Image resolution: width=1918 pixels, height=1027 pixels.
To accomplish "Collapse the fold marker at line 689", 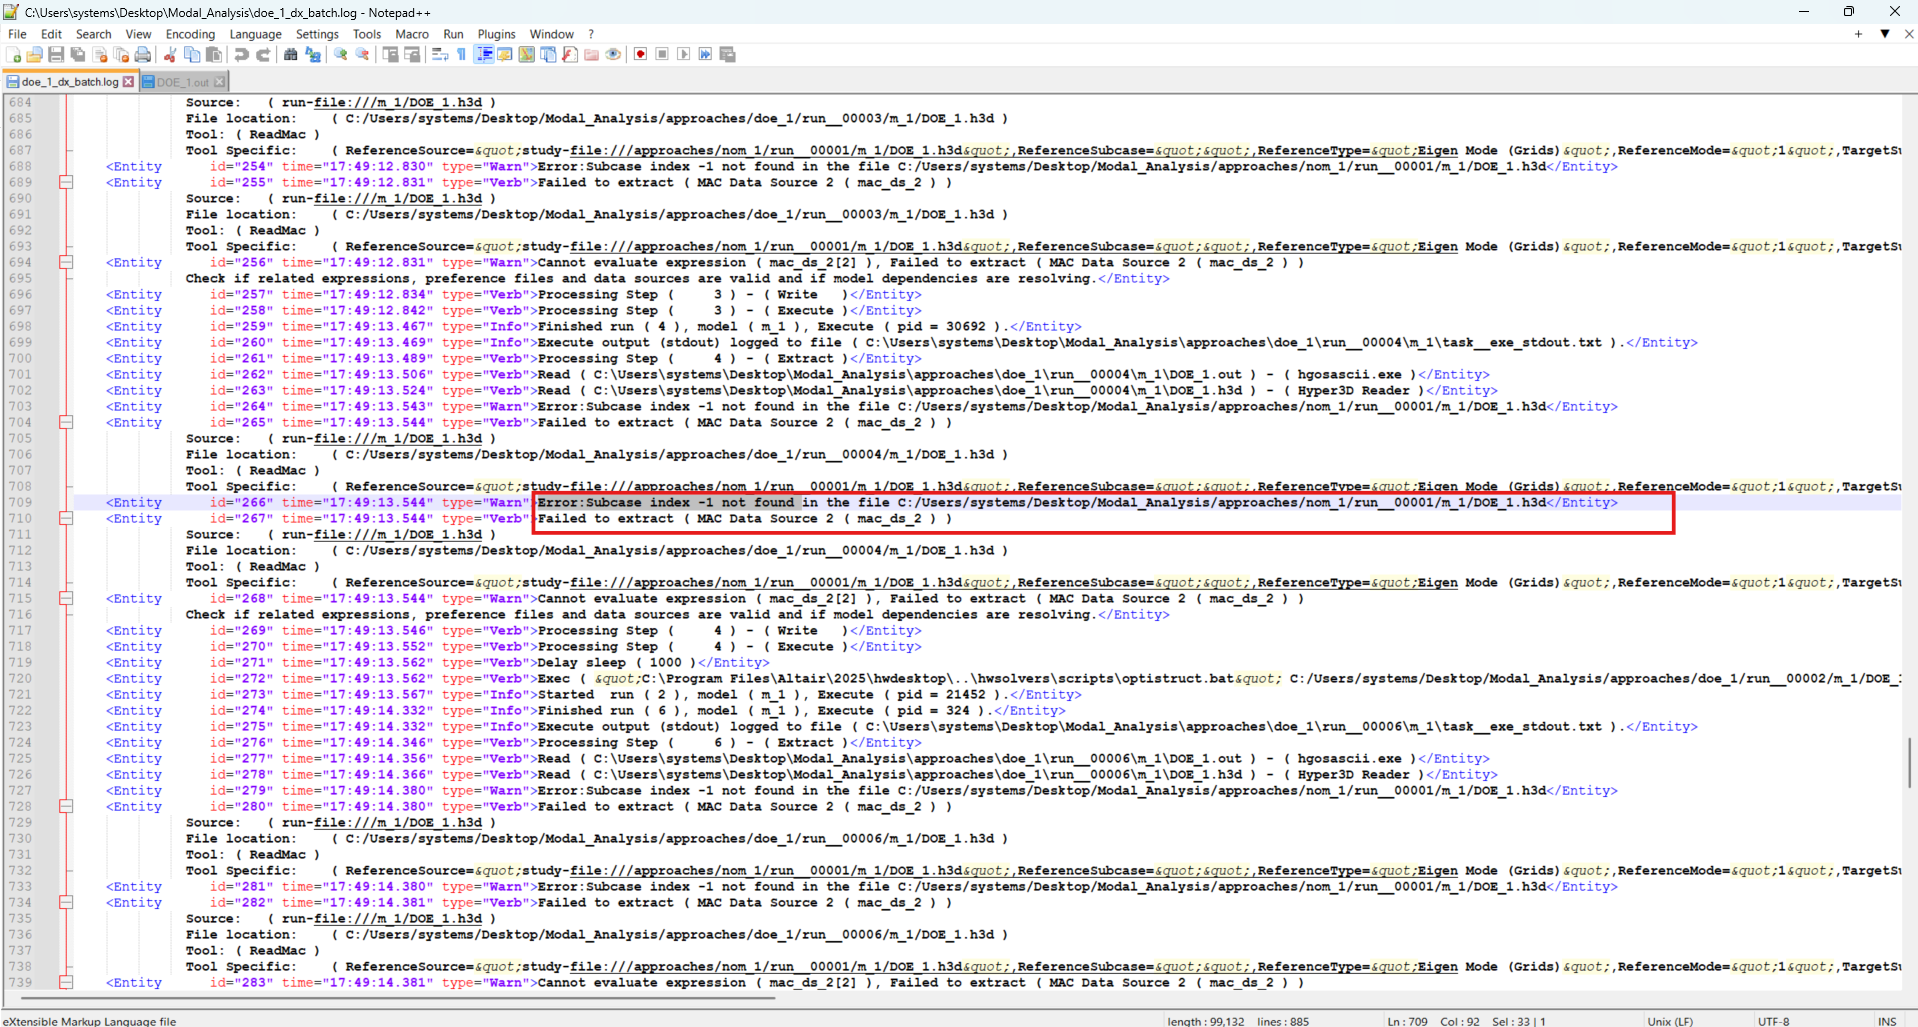I will coord(66,182).
